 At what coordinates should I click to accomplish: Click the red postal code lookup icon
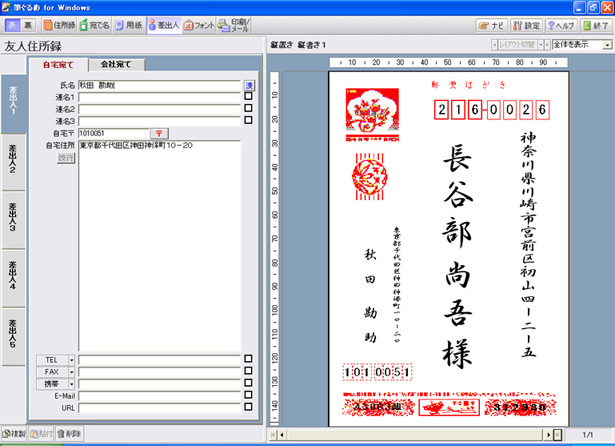tap(160, 133)
